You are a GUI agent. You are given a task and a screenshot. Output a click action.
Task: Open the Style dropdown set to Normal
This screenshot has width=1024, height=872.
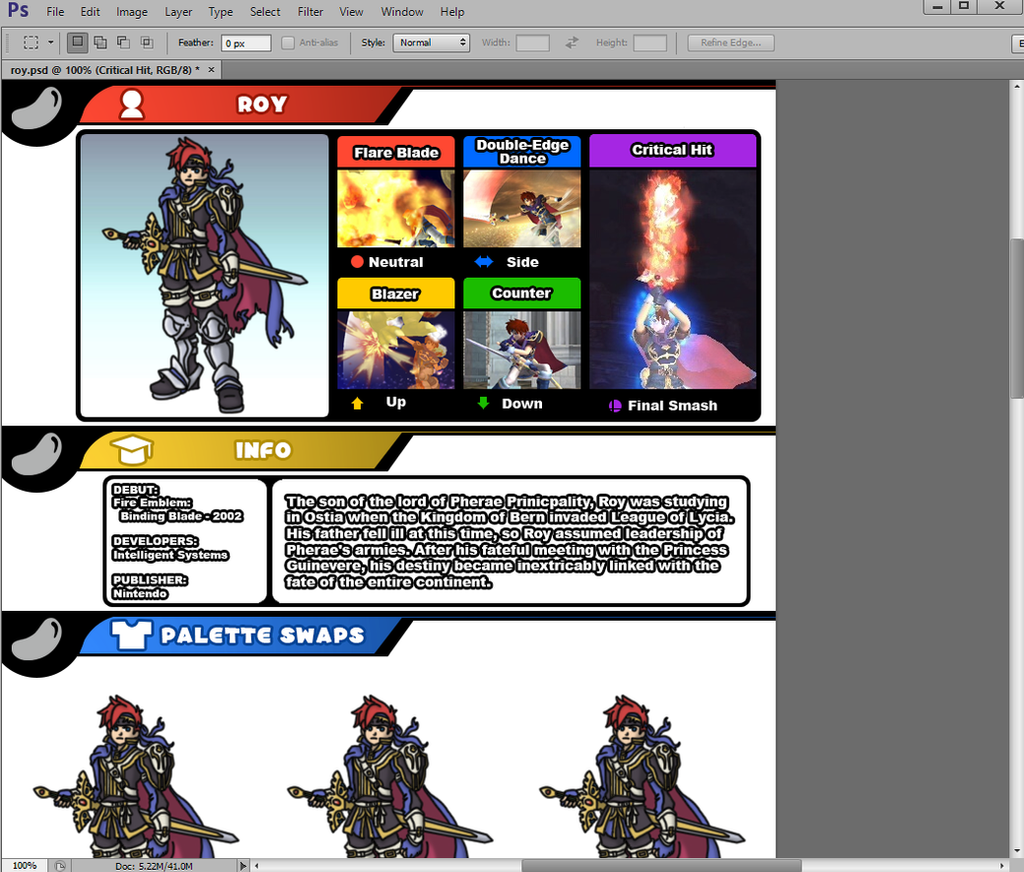click(x=431, y=42)
